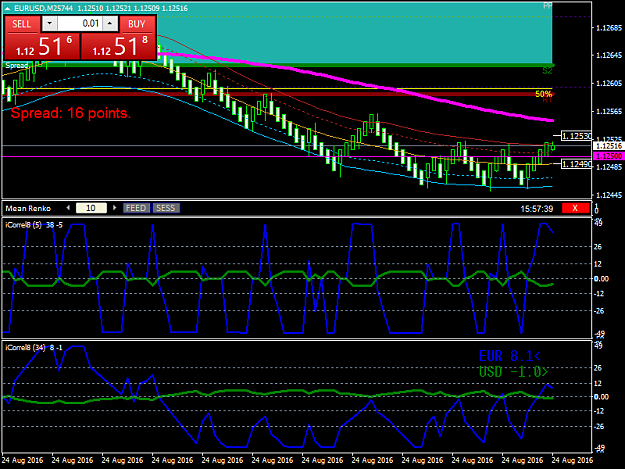625x469 pixels.
Task: Toggle the SESS button
Action: 165,208
